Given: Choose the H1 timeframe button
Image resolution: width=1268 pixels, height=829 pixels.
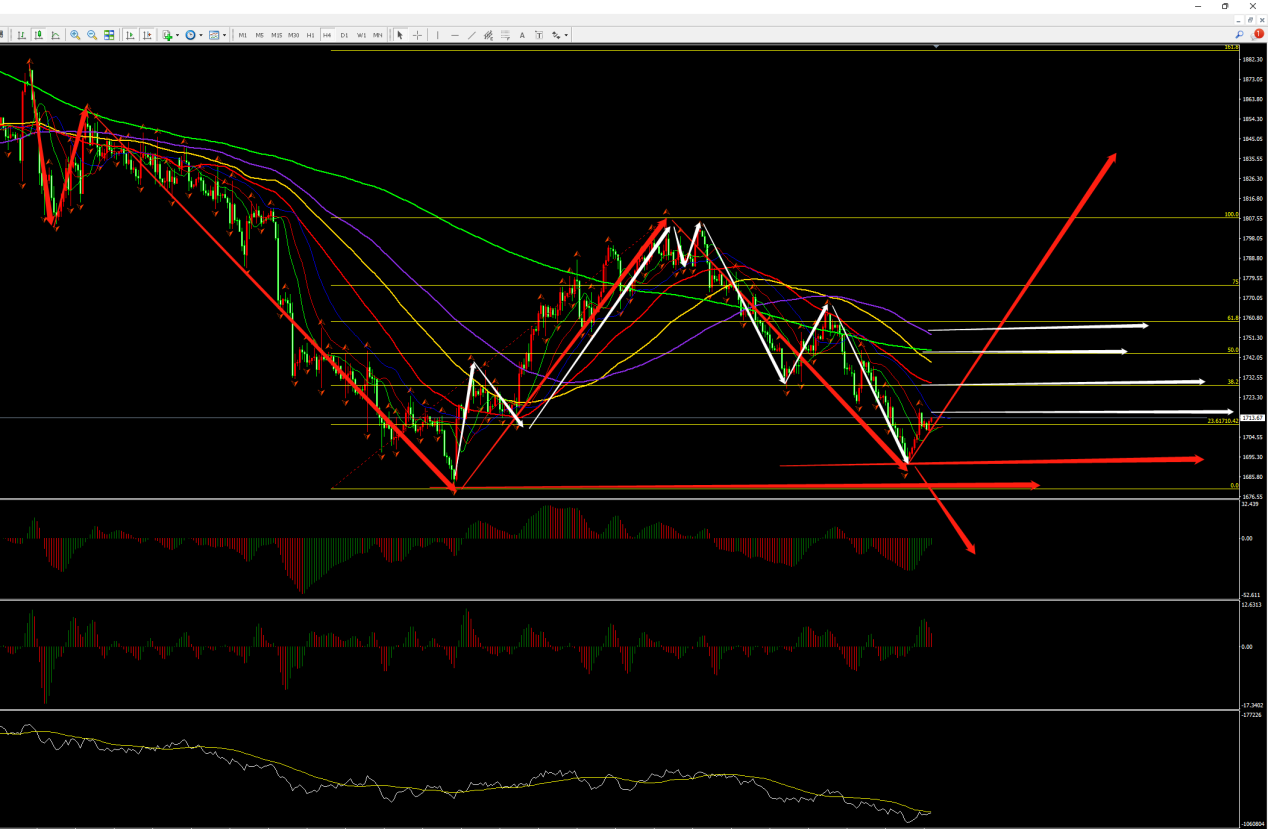Looking at the screenshot, I should coord(310,35).
